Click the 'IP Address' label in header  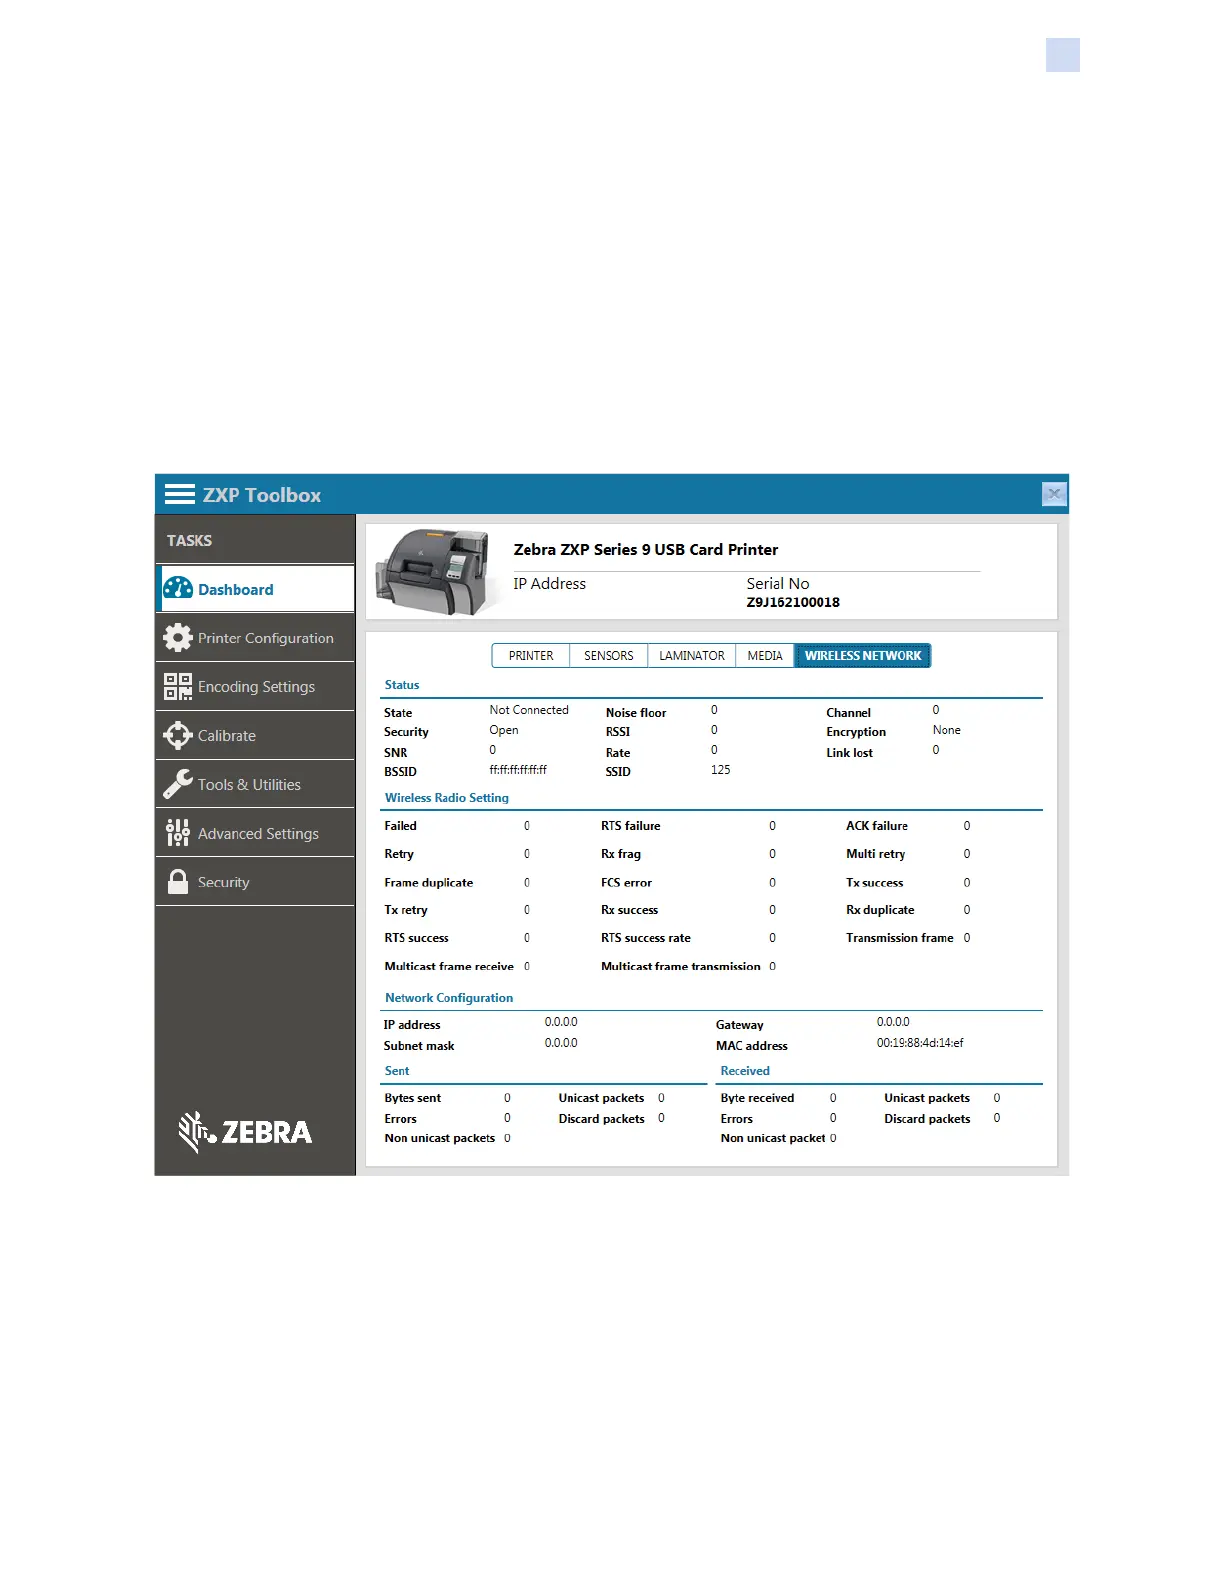(x=550, y=584)
